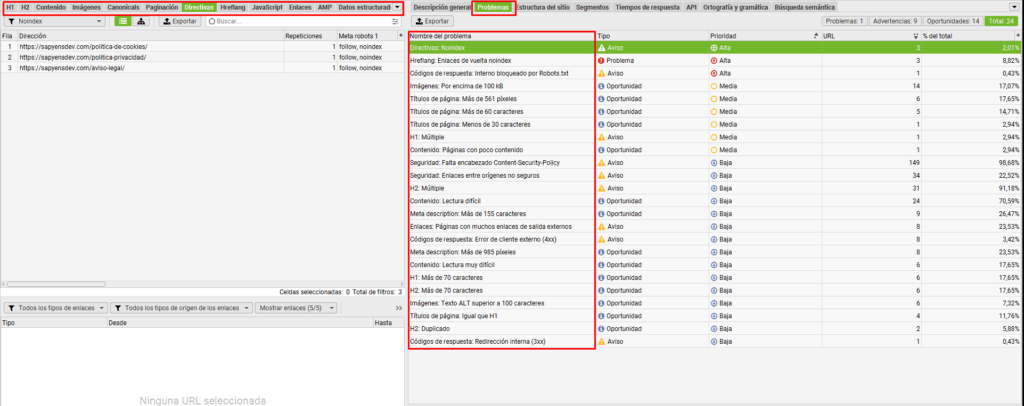Click red Problema icon in Hreflang row
1024x406 pixels.
[x=601, y=61]
